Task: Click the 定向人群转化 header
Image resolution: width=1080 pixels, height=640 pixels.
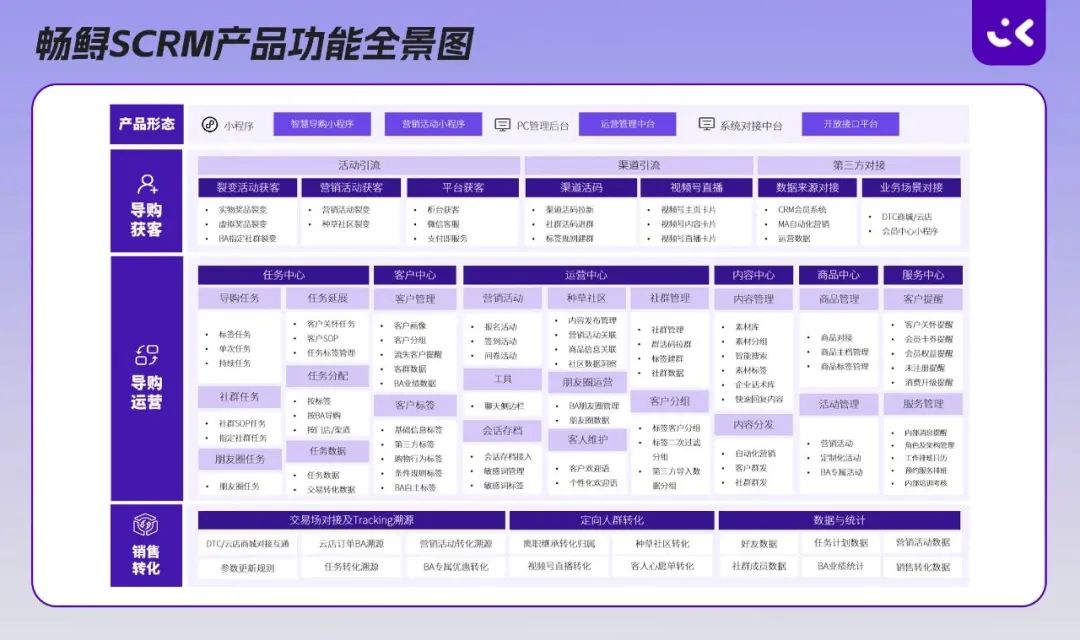Action: [x=612, y=520]
